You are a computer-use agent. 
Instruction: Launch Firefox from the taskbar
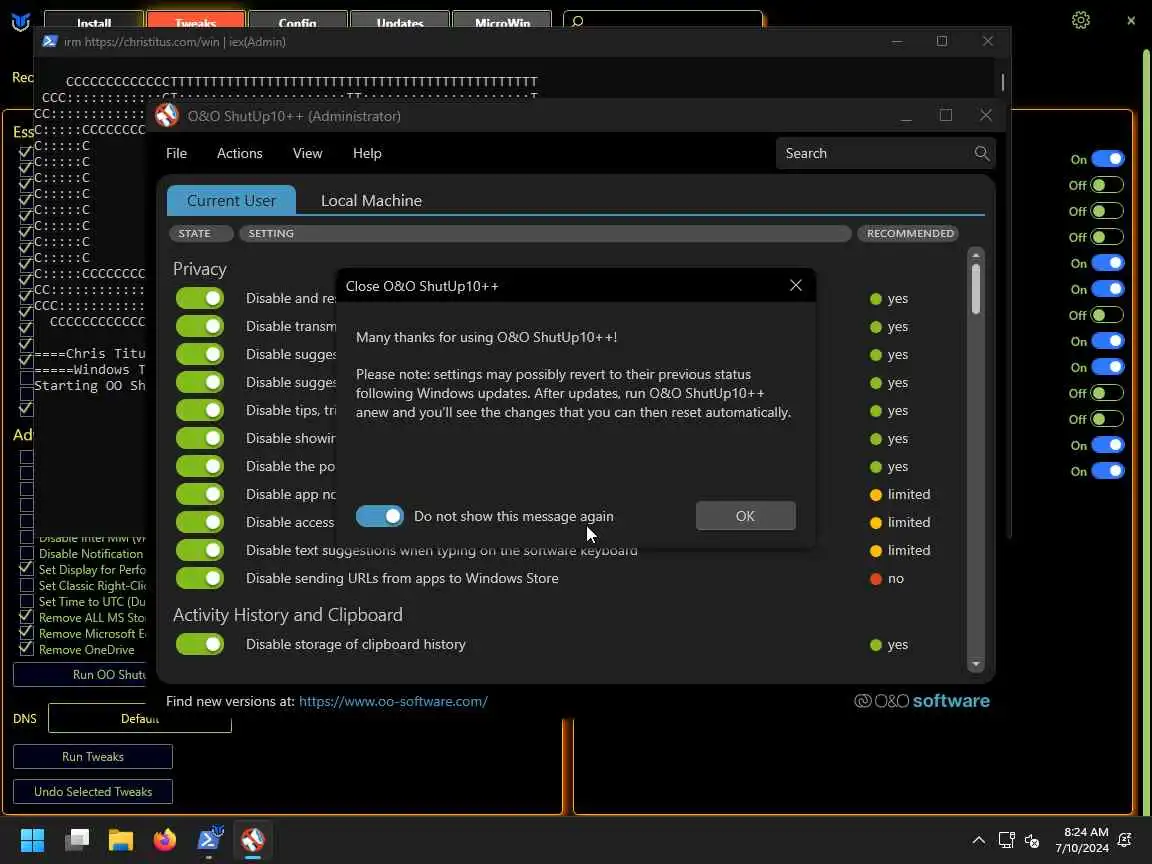165,840
